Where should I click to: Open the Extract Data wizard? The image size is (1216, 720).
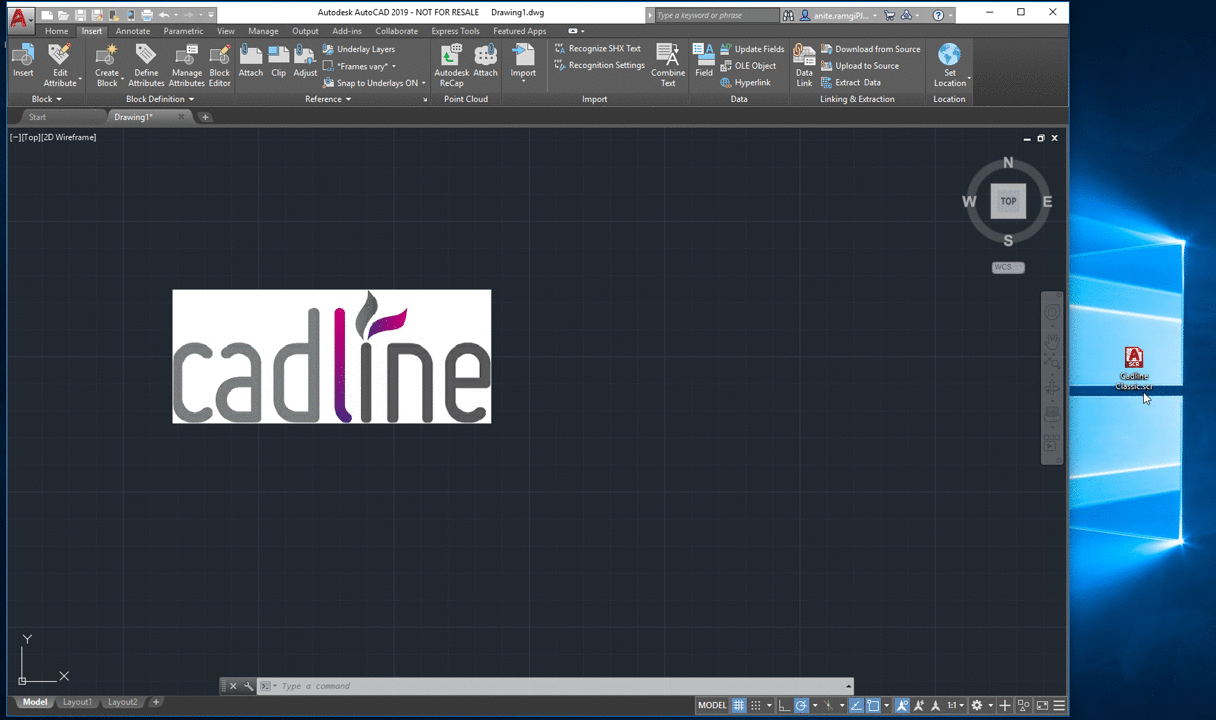(851, 83)
